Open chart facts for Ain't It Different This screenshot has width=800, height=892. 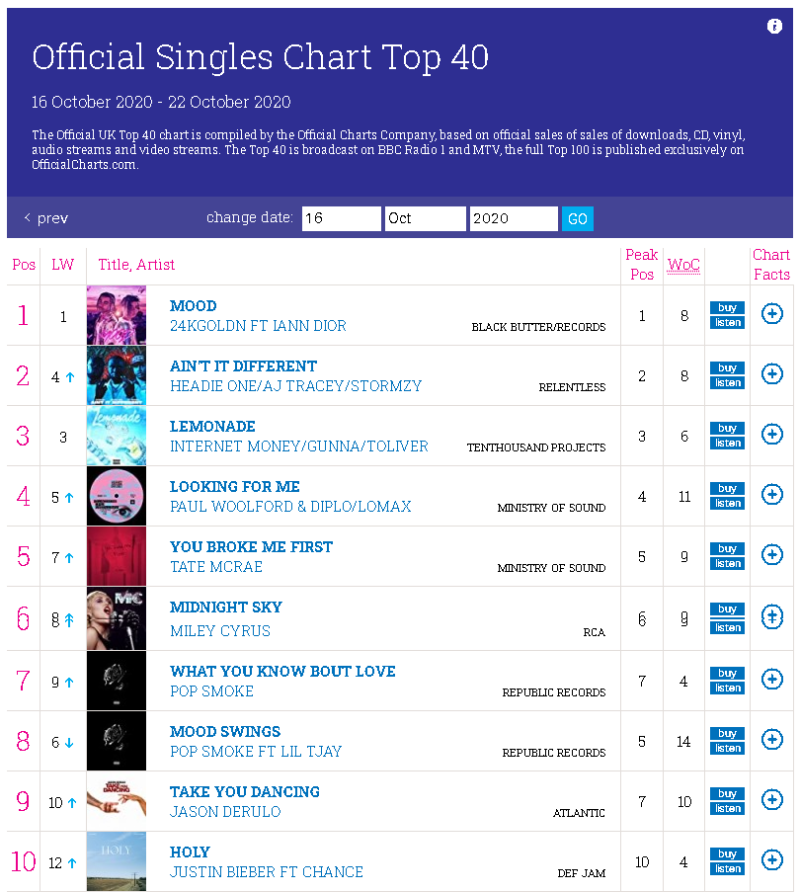[770, 374]
